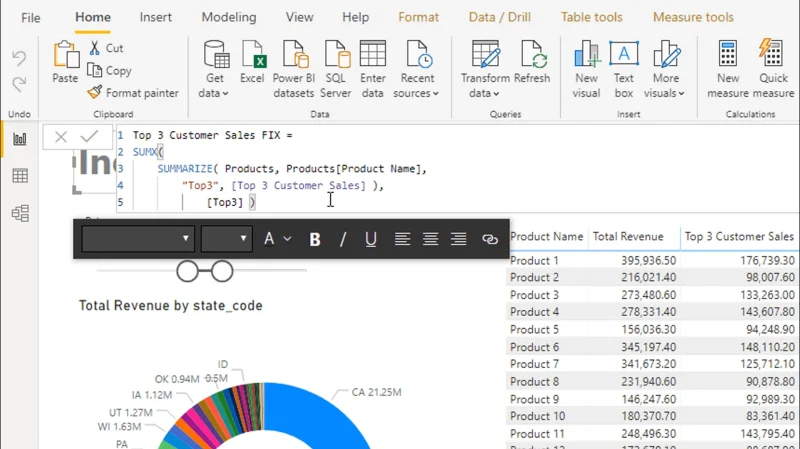Activate the Format painter
800x449 pixels.
click(133, 93)
